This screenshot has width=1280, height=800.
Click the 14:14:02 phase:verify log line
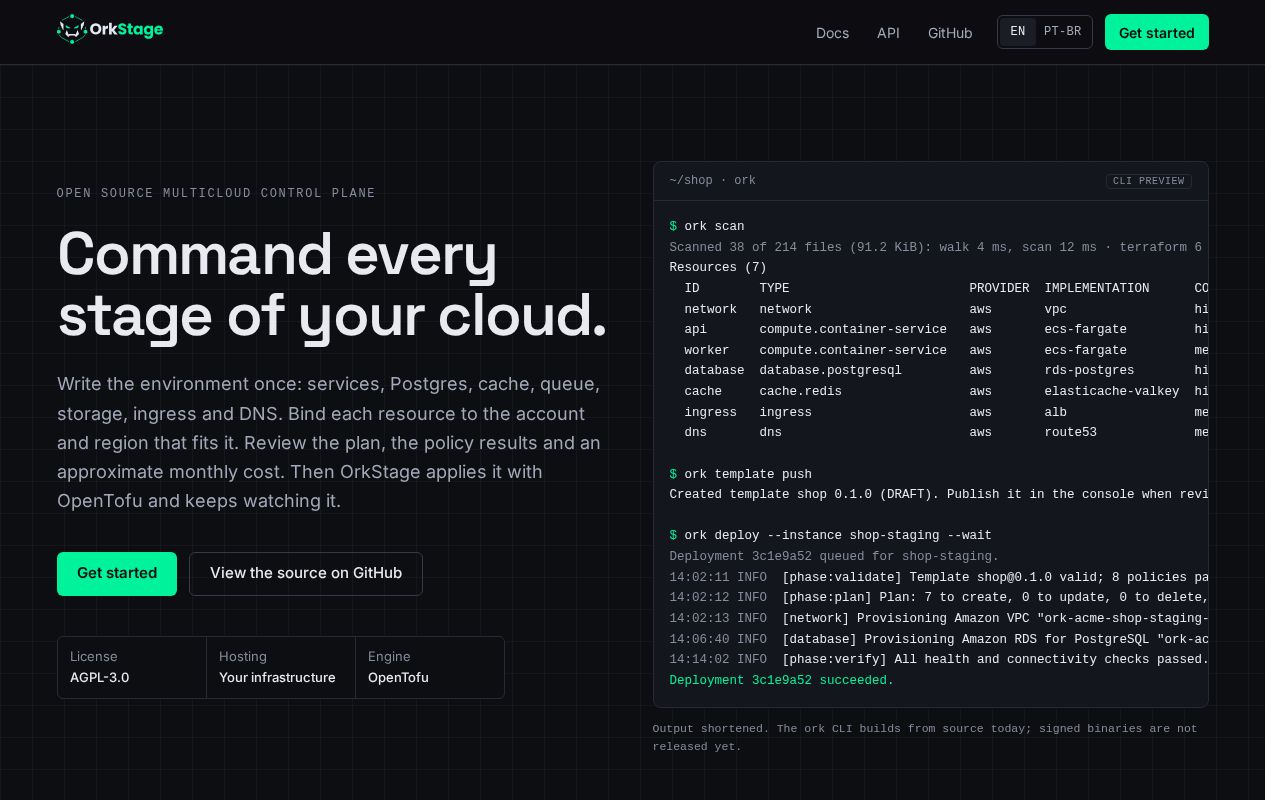(x=938, y=660)
